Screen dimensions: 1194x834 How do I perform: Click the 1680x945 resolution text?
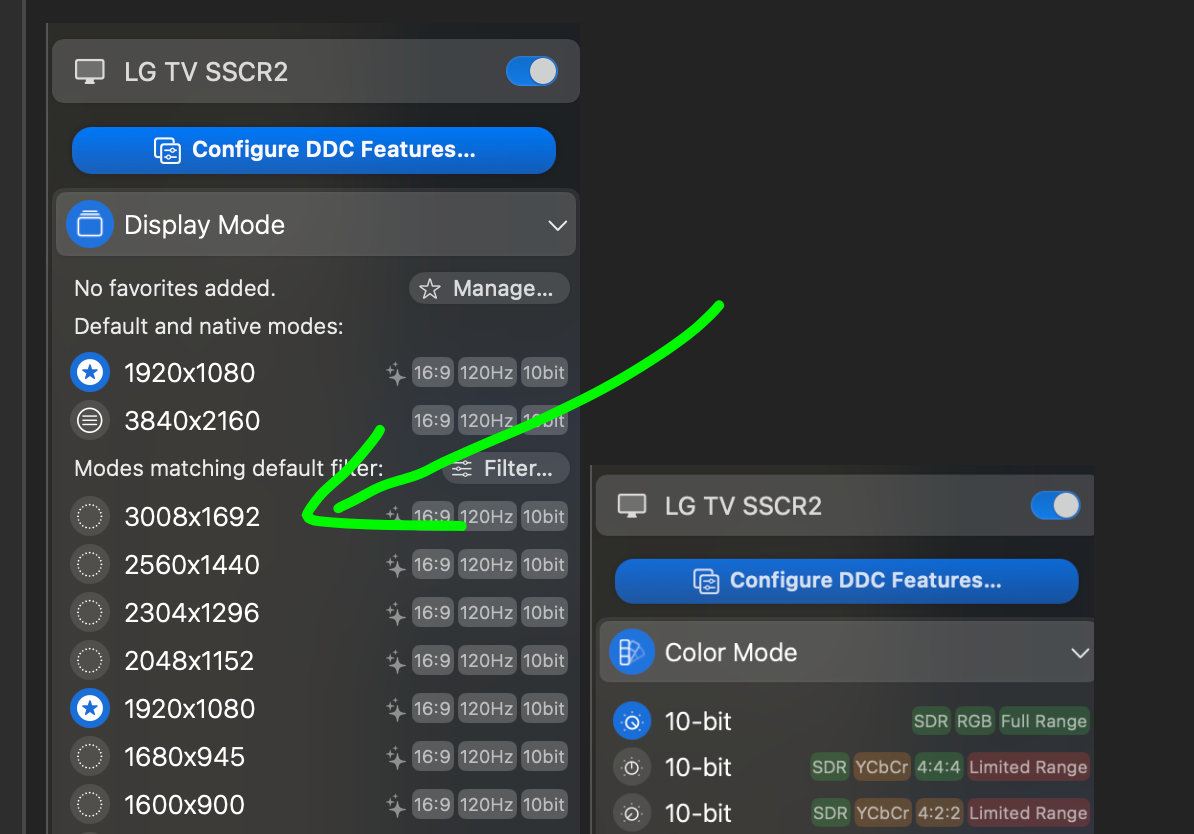tap(184, 757)
